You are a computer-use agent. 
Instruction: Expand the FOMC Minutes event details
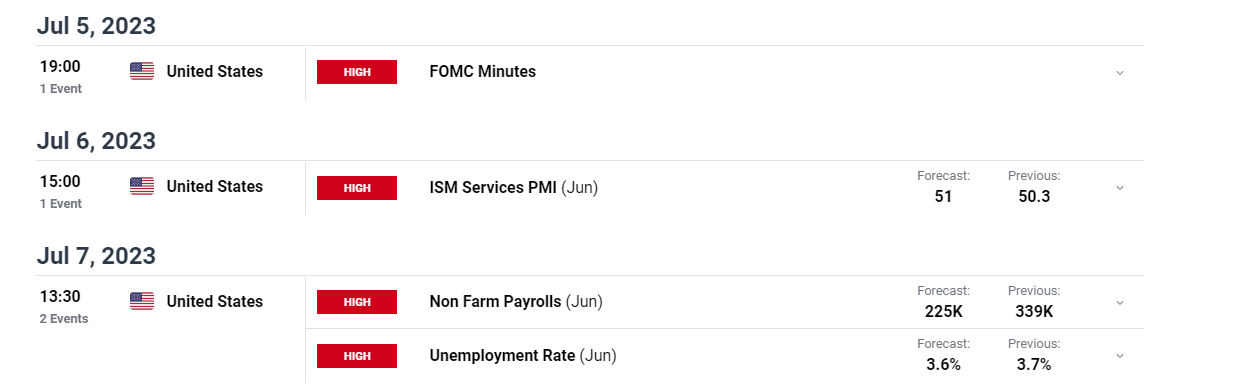1120,72
